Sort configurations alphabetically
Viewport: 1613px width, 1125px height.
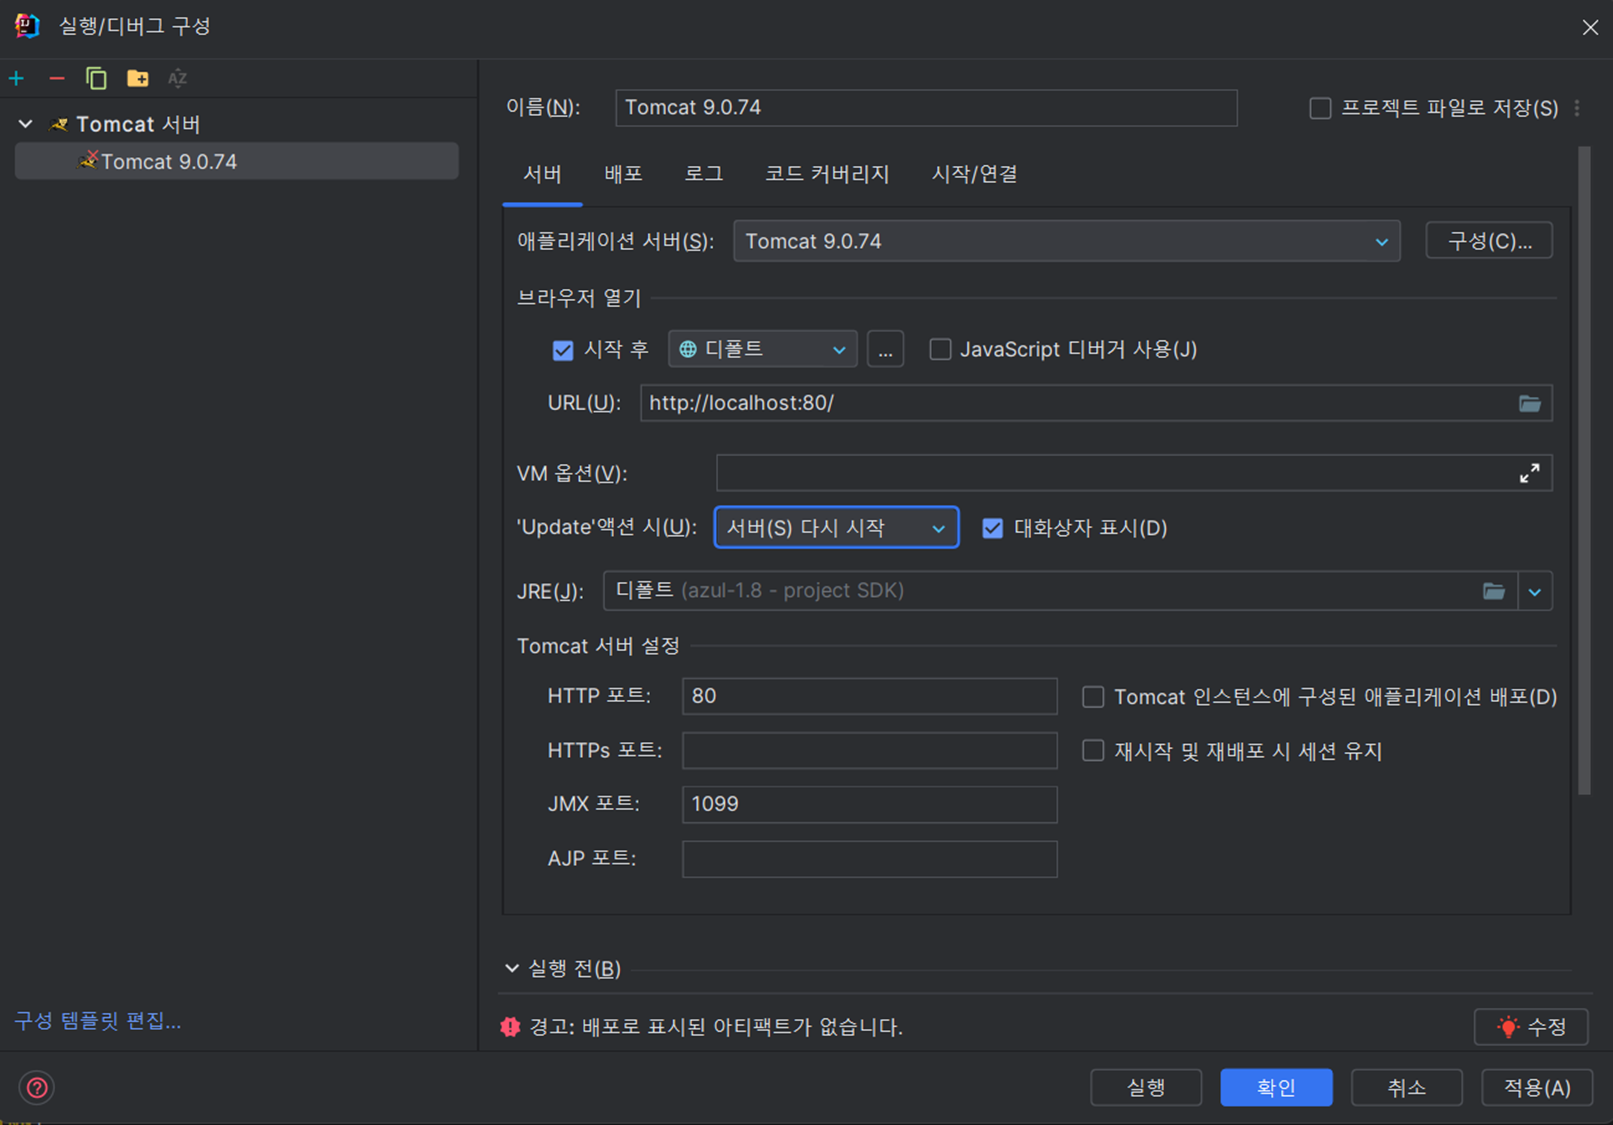tap(178, 78)
